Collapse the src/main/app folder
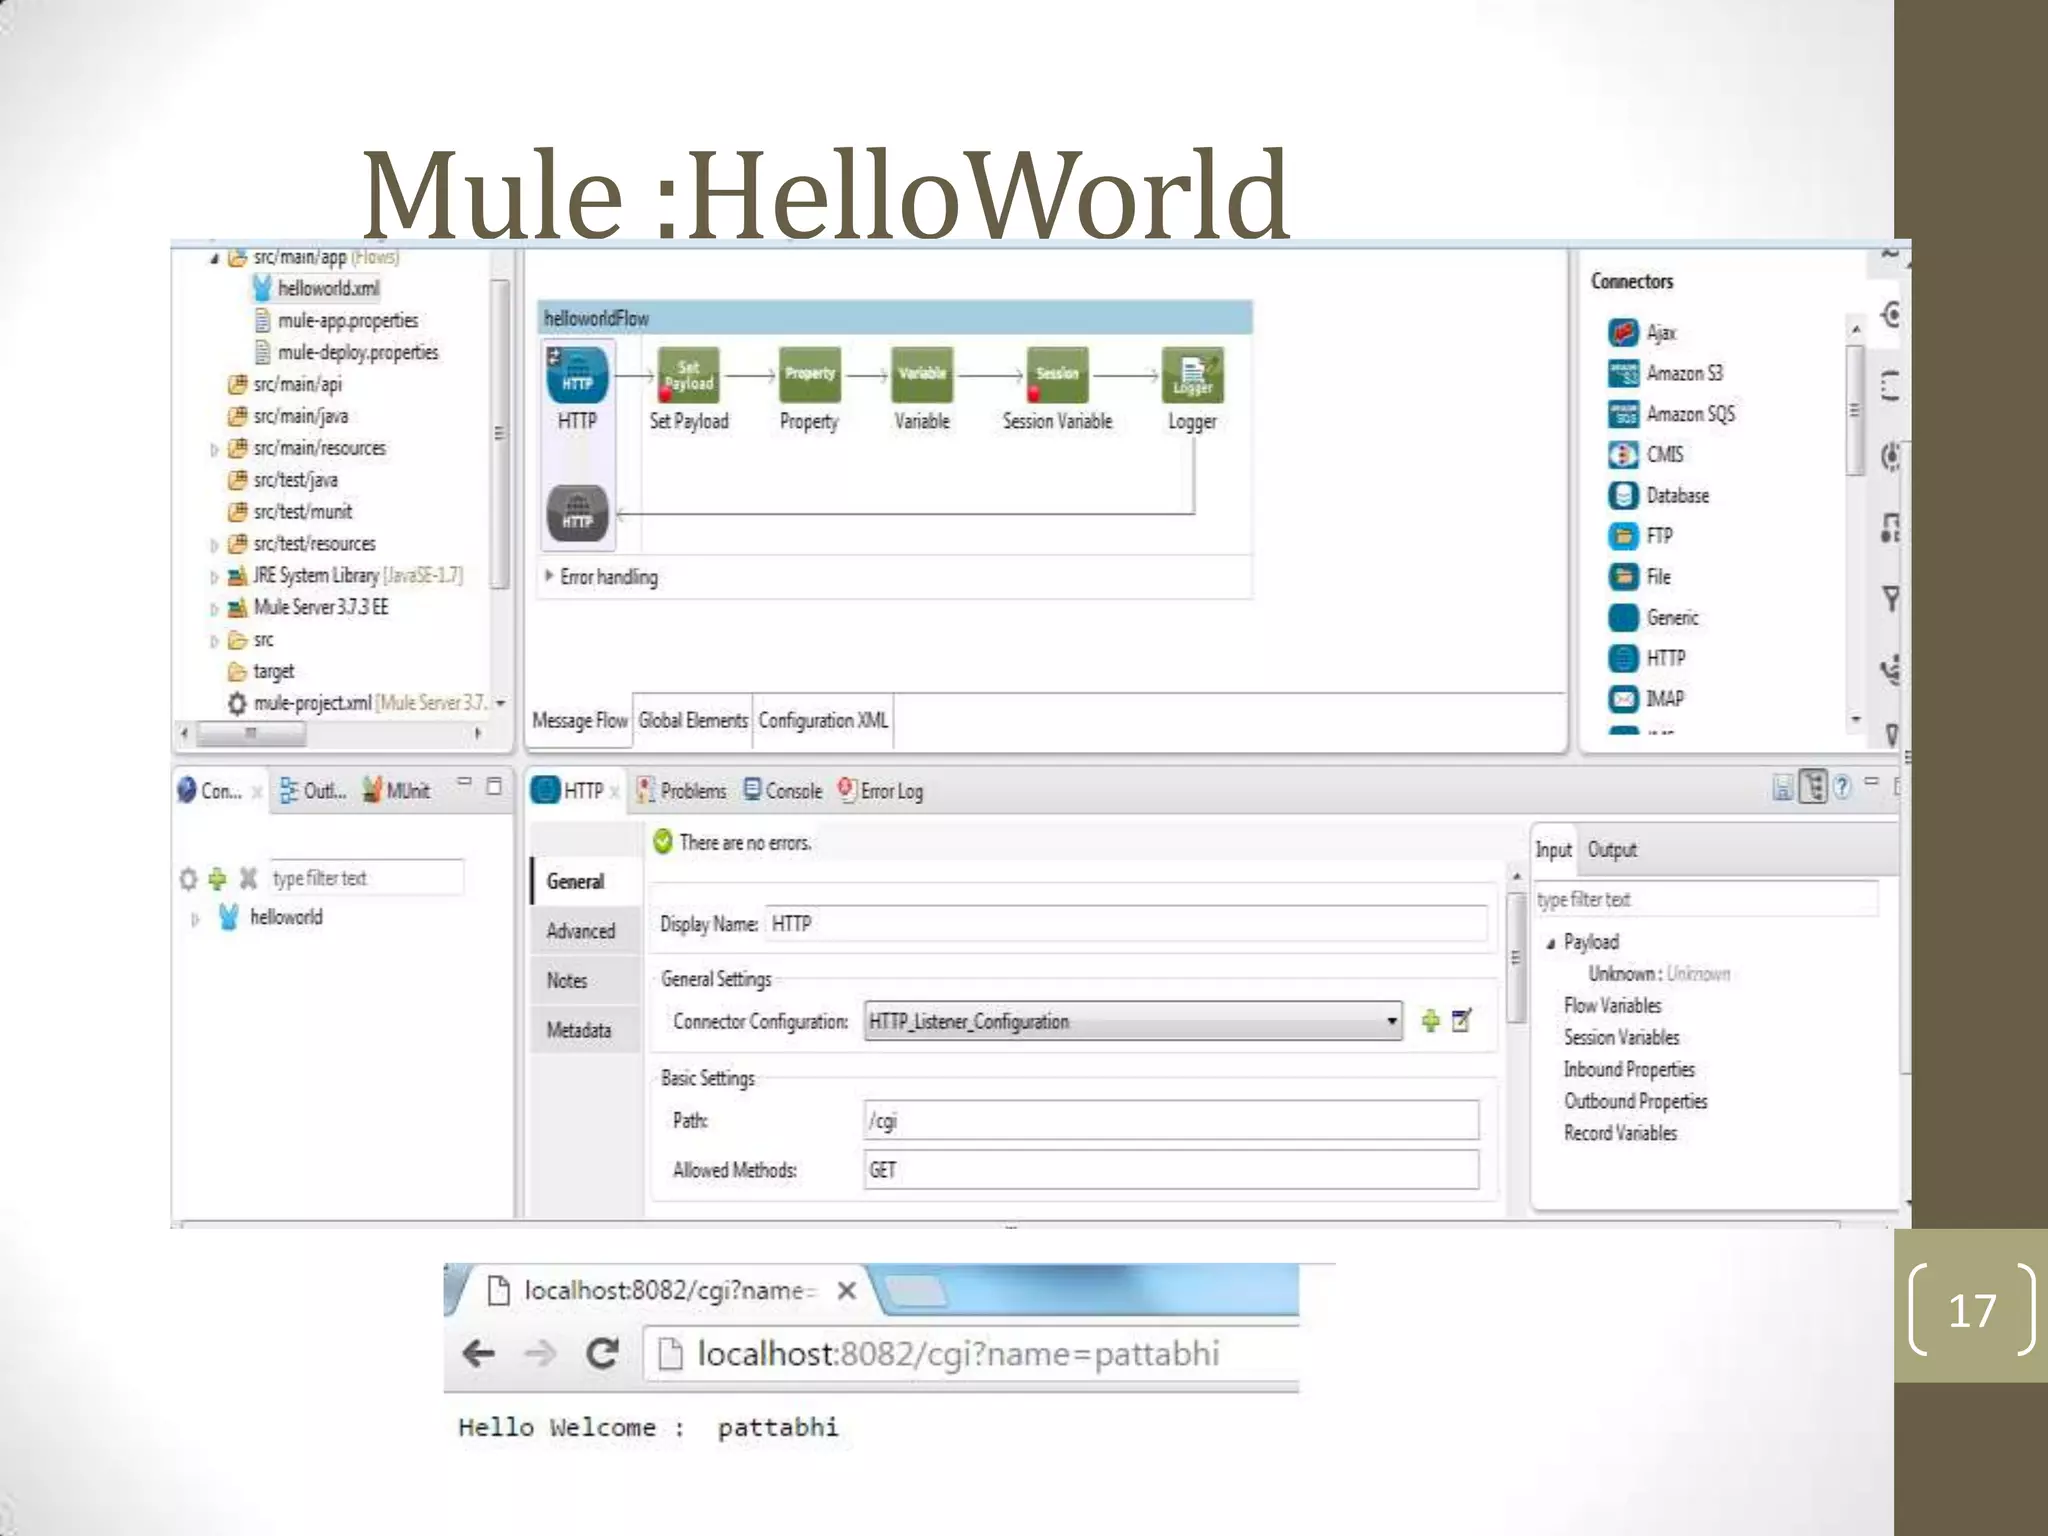The height and width of the screenshot is (1536, 2048). [214, 259]
